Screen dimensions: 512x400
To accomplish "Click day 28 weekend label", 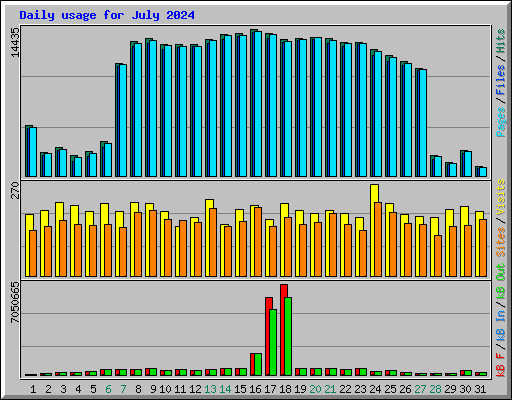I will tap(435, 389).
